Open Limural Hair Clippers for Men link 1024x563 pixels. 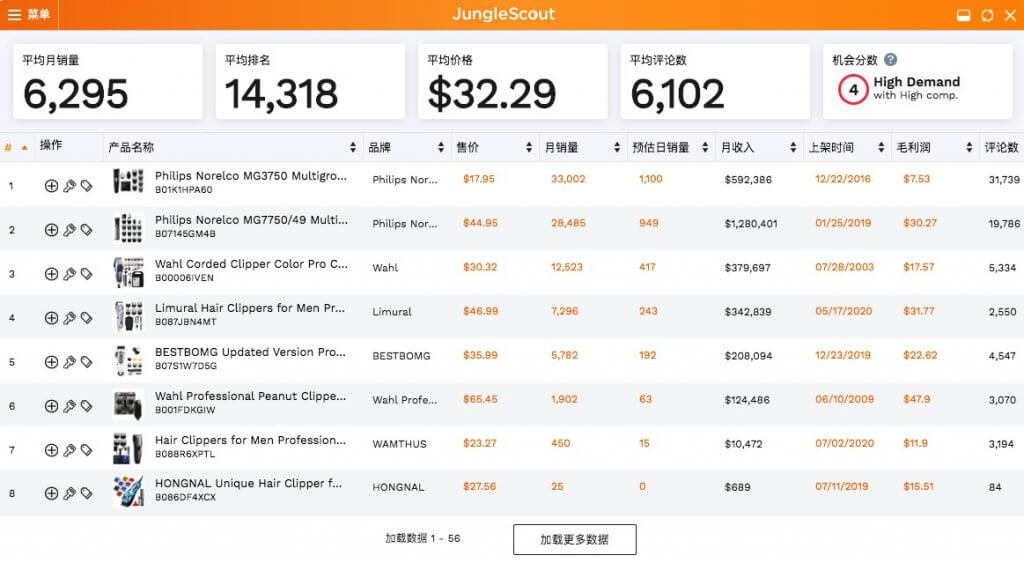(x=249, y=308)
